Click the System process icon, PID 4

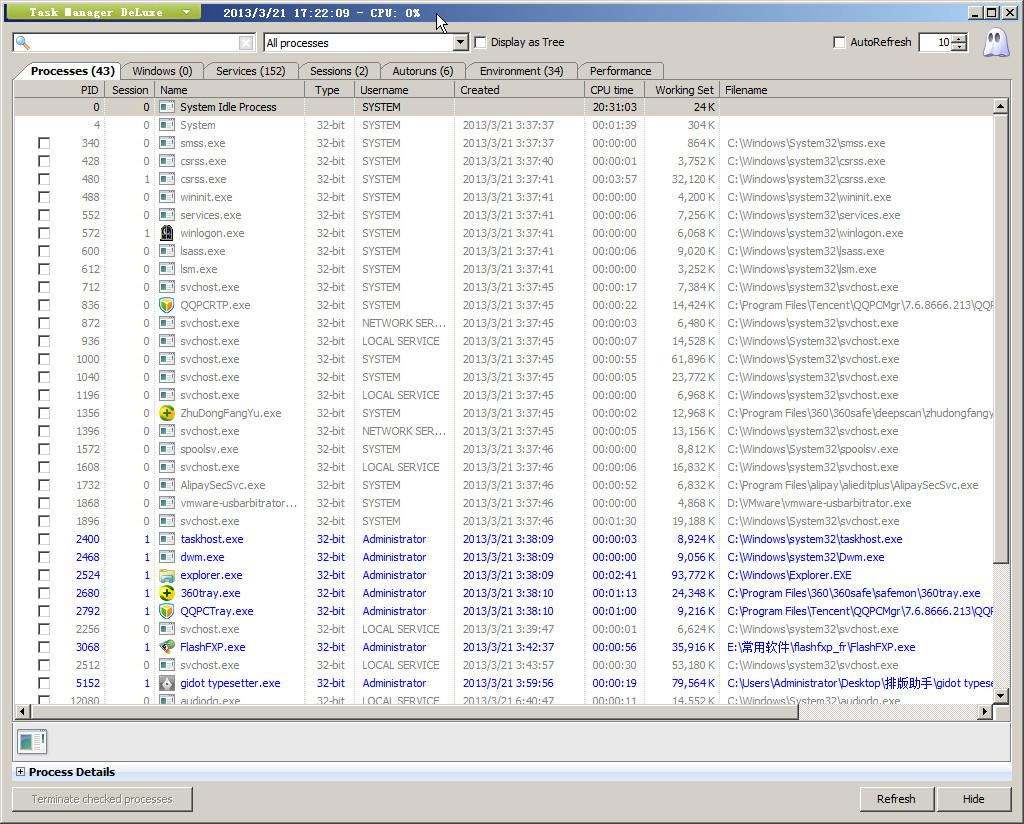click(x=167, y=125)
